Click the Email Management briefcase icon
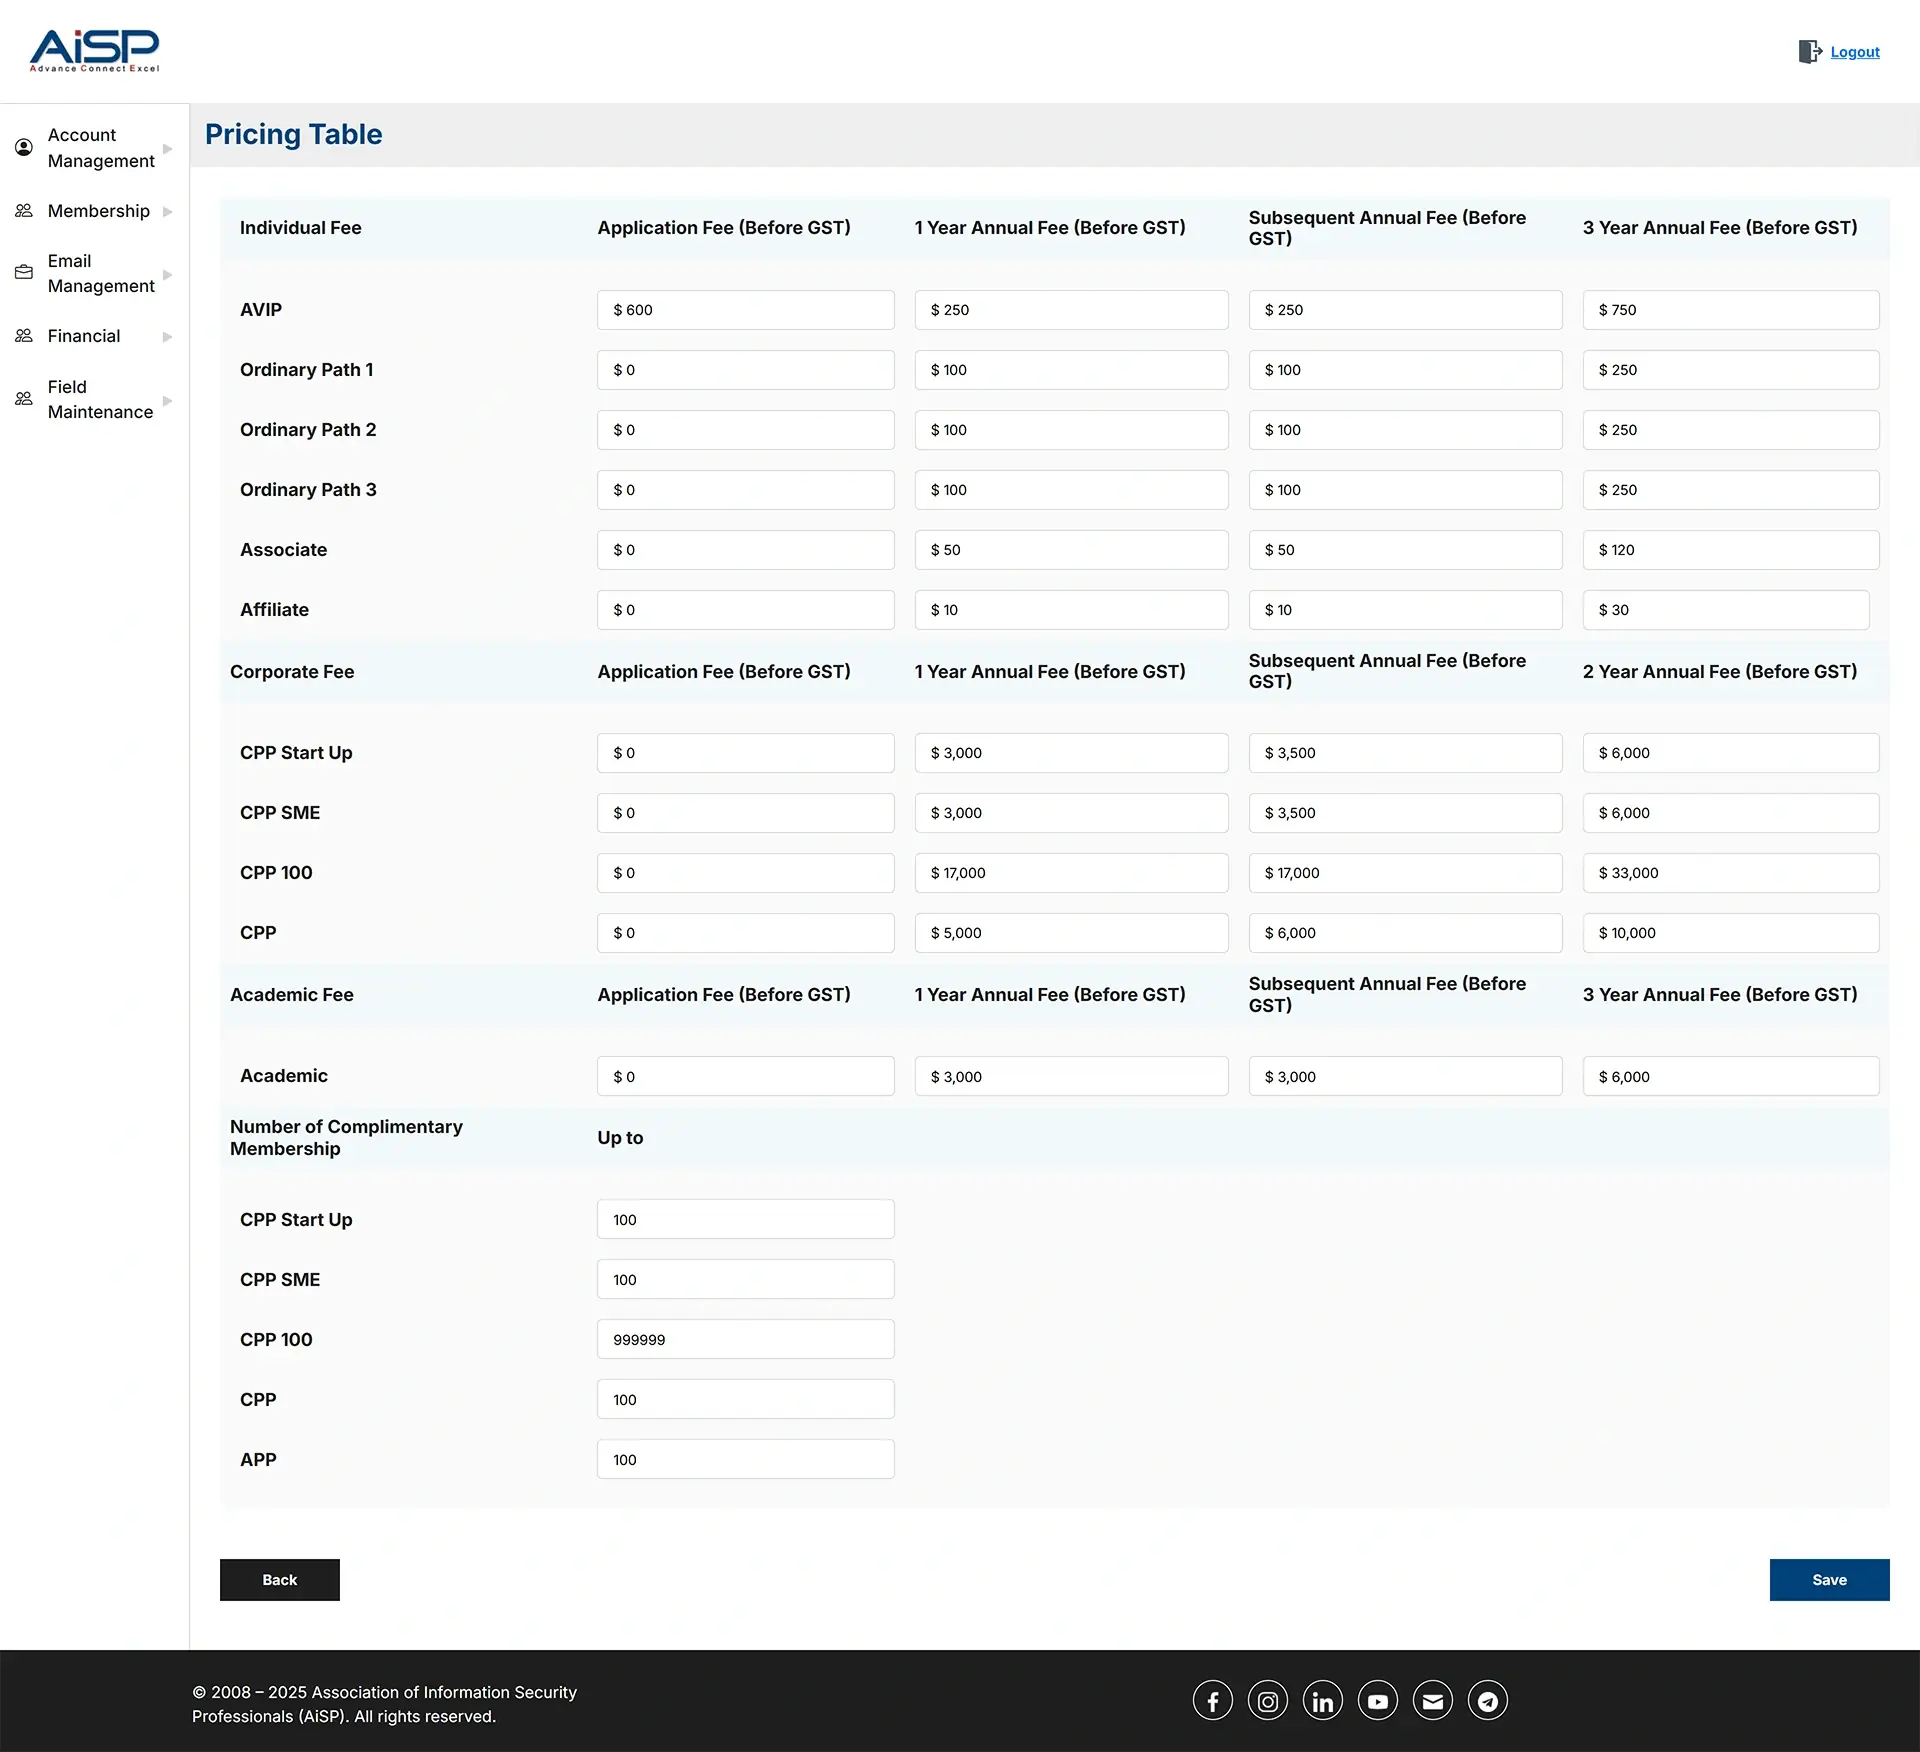Screen dimensions: 1920x1752 pos(25,272)
